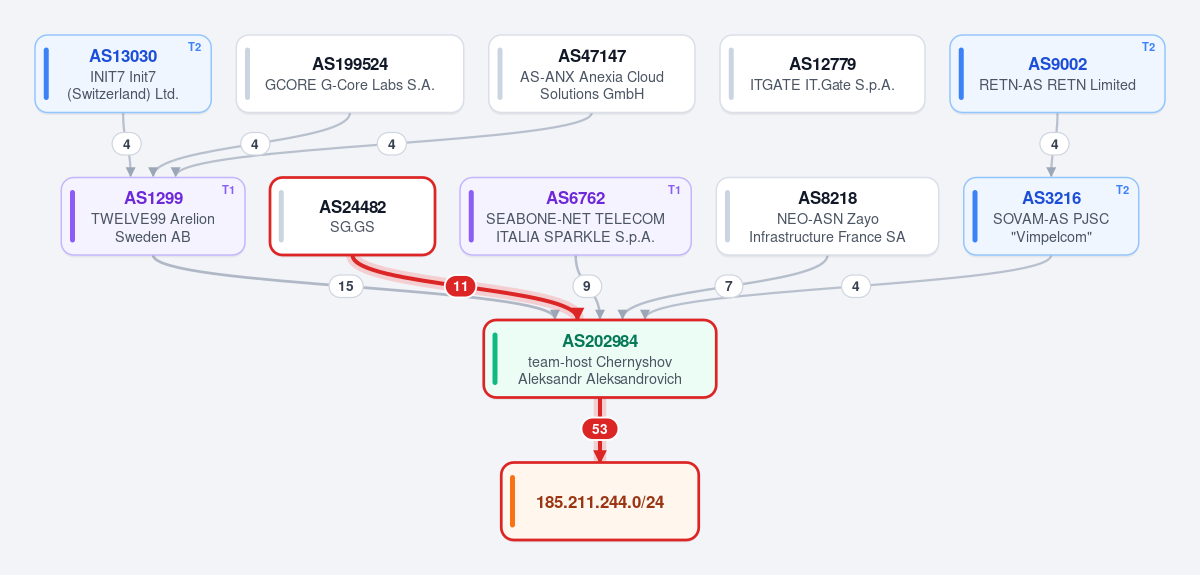
Task: Select the edge count badge 7
Action: click(728, 287)
